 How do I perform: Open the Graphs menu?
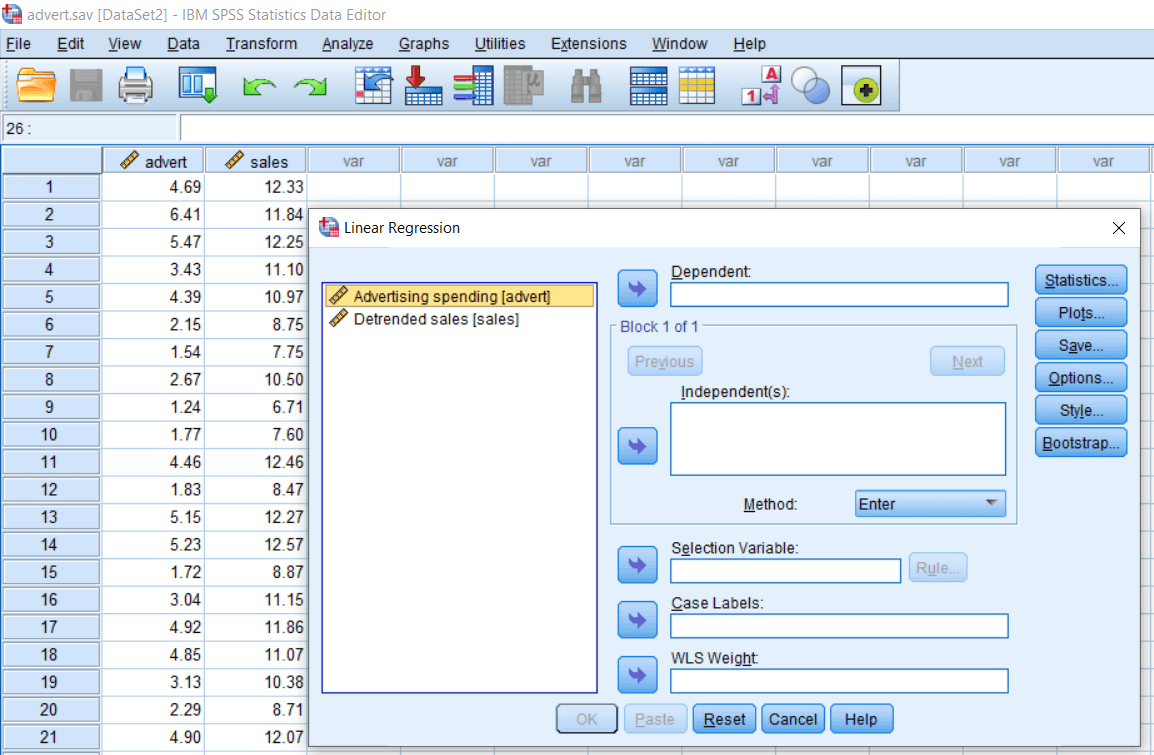tap(423, 43)
